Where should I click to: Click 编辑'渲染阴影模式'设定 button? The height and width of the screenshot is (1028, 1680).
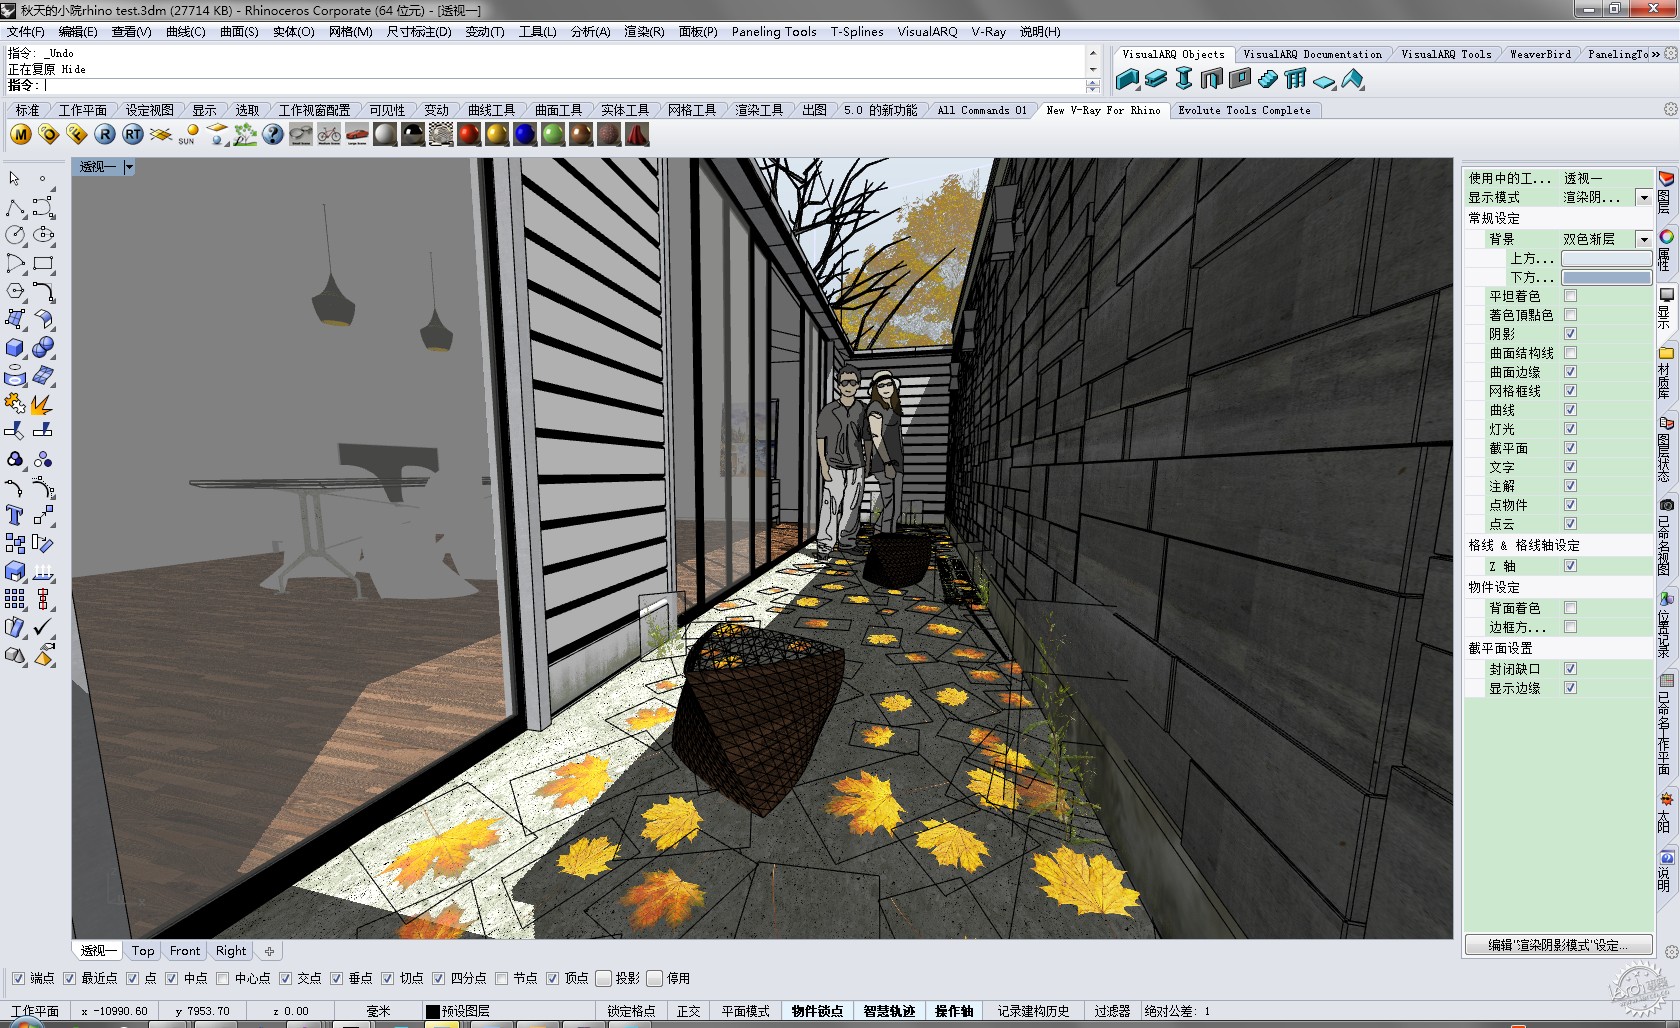click(x=1558, y=945)
